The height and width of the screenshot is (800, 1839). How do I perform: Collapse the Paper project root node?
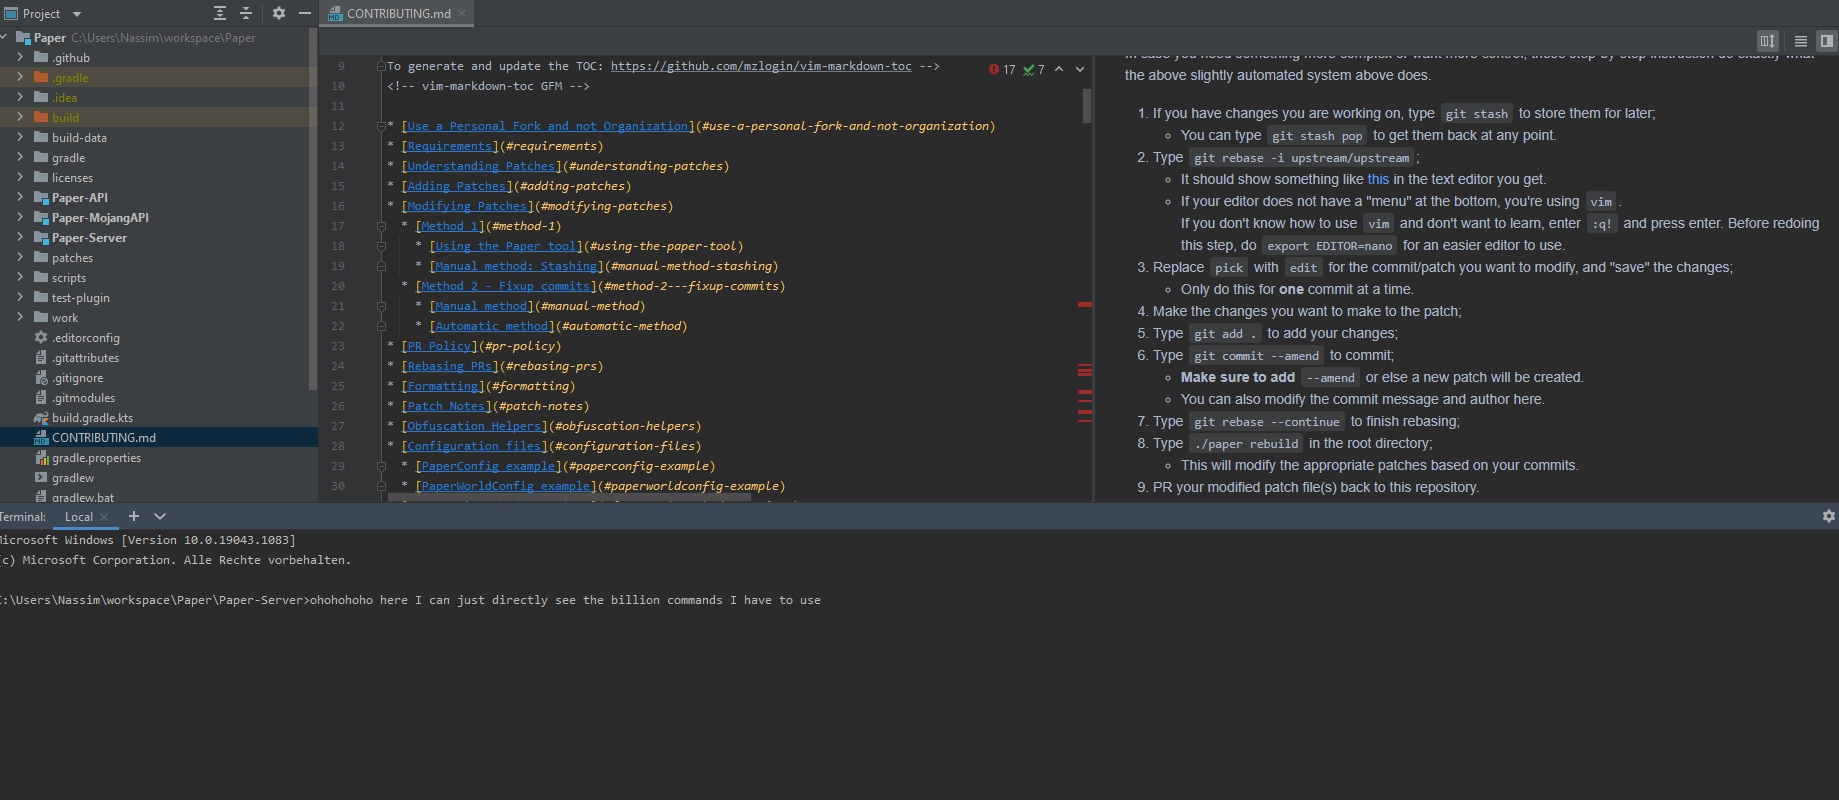pyautogui.click(x=6, y=38)
